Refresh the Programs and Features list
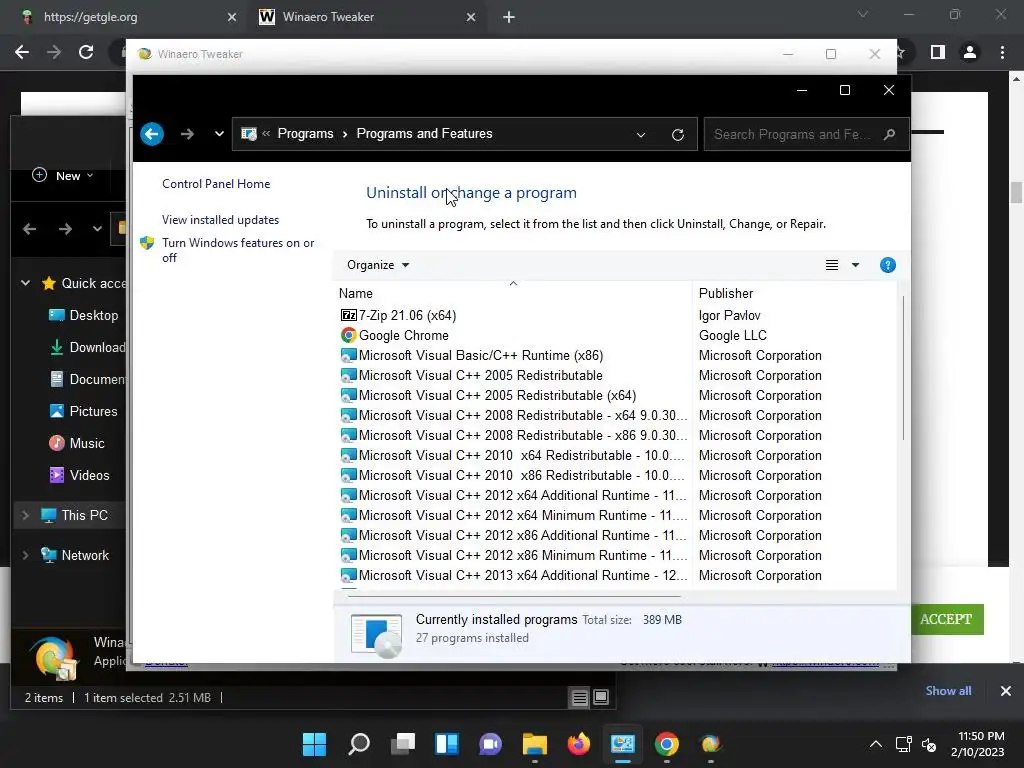 click(x=678, y=135)
